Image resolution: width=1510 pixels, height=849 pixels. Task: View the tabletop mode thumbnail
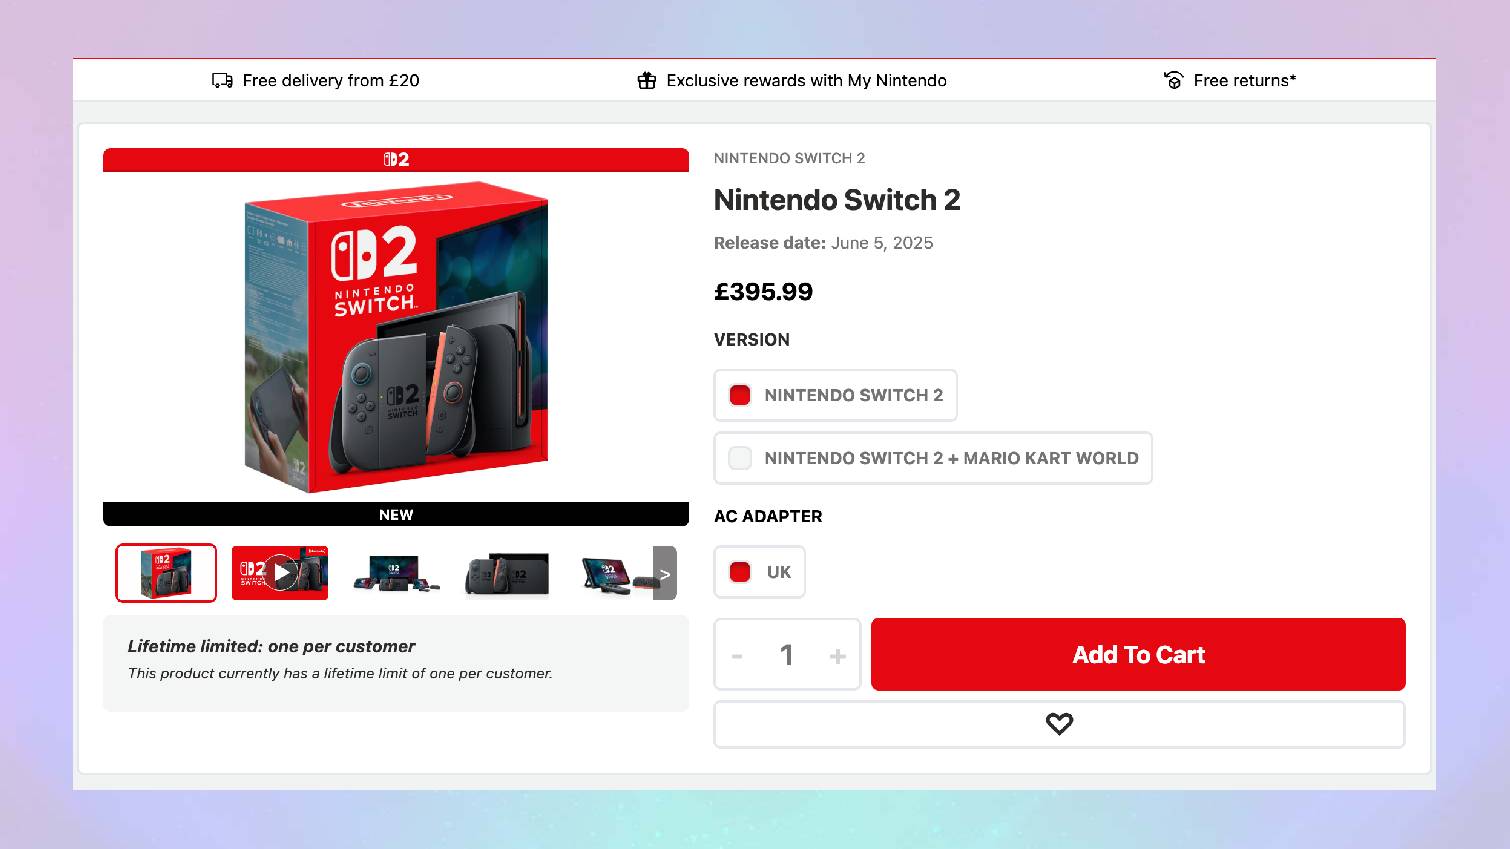click(x=614, y=573)
